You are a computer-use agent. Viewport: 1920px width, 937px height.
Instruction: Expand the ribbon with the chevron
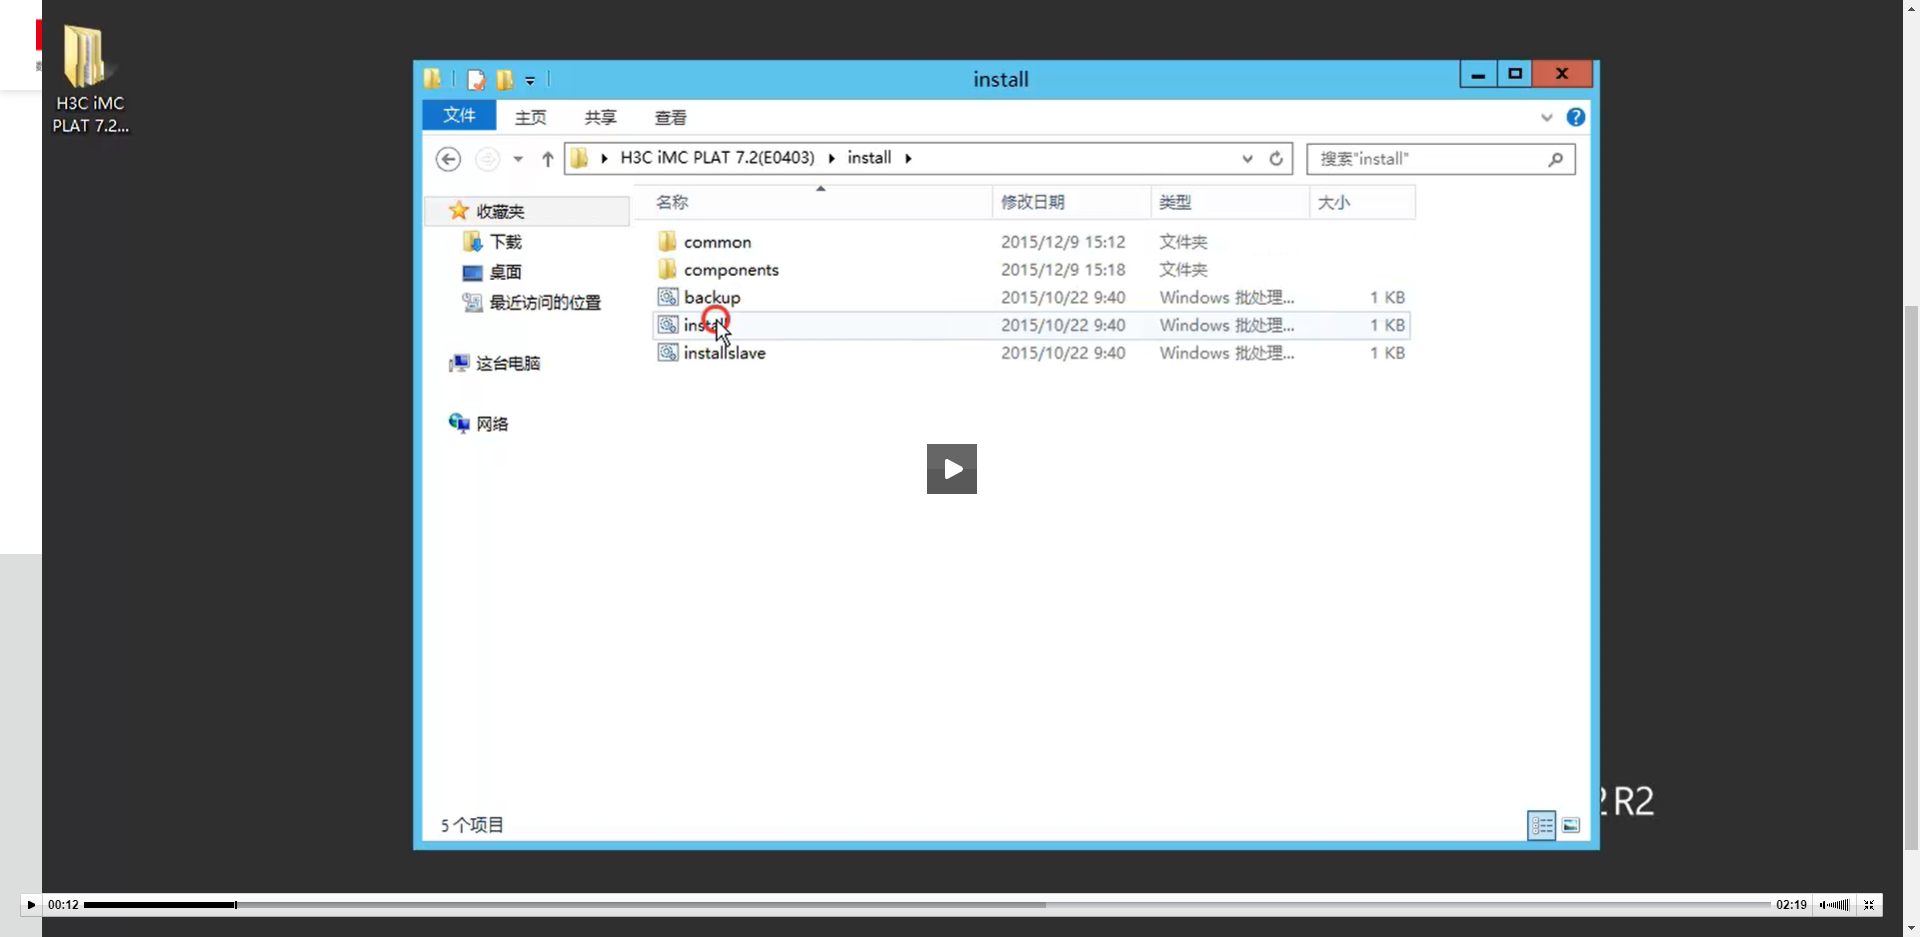click(x=1546, y=118)
